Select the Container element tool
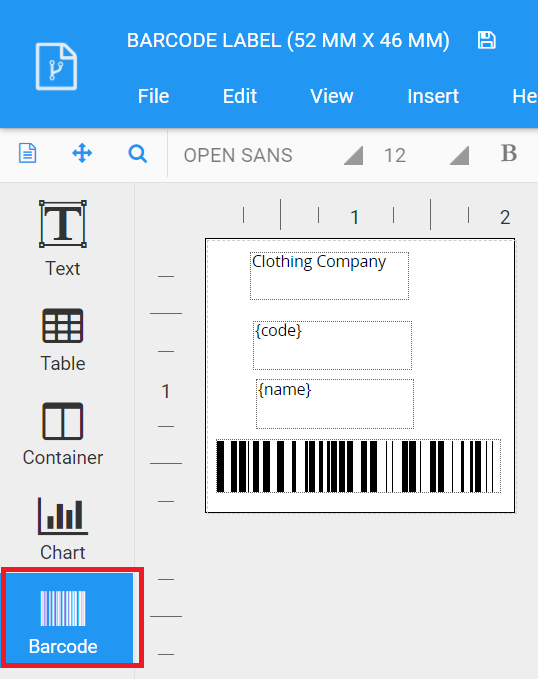 pyautogui.click(x=63, y=434)
